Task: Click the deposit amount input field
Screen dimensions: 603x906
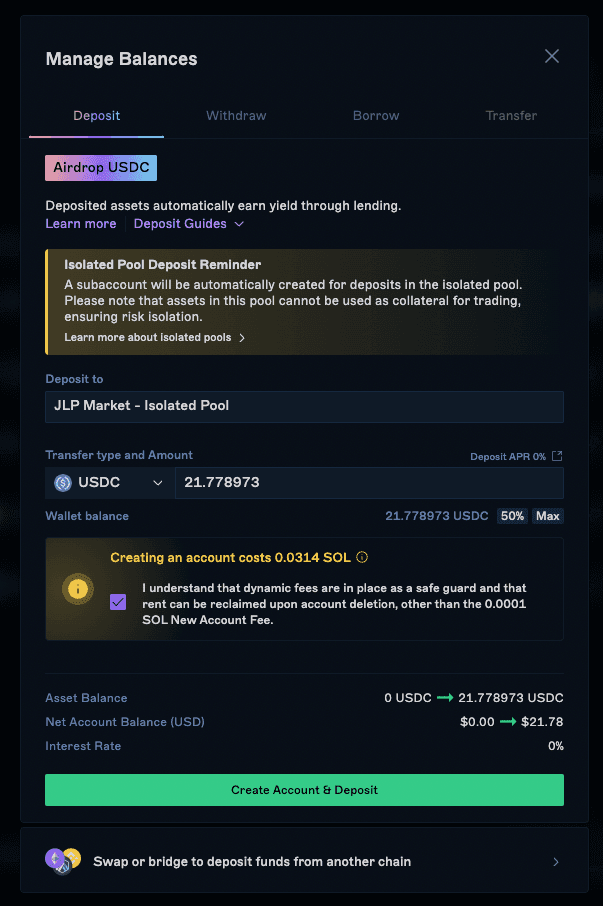Action: (369, 482)
